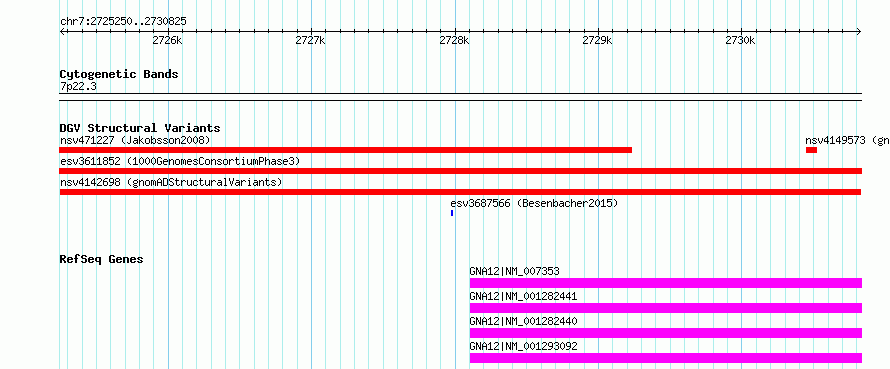
Task: Select the tiny blue esv3687566 variant marker
Action: coord(452,213)
